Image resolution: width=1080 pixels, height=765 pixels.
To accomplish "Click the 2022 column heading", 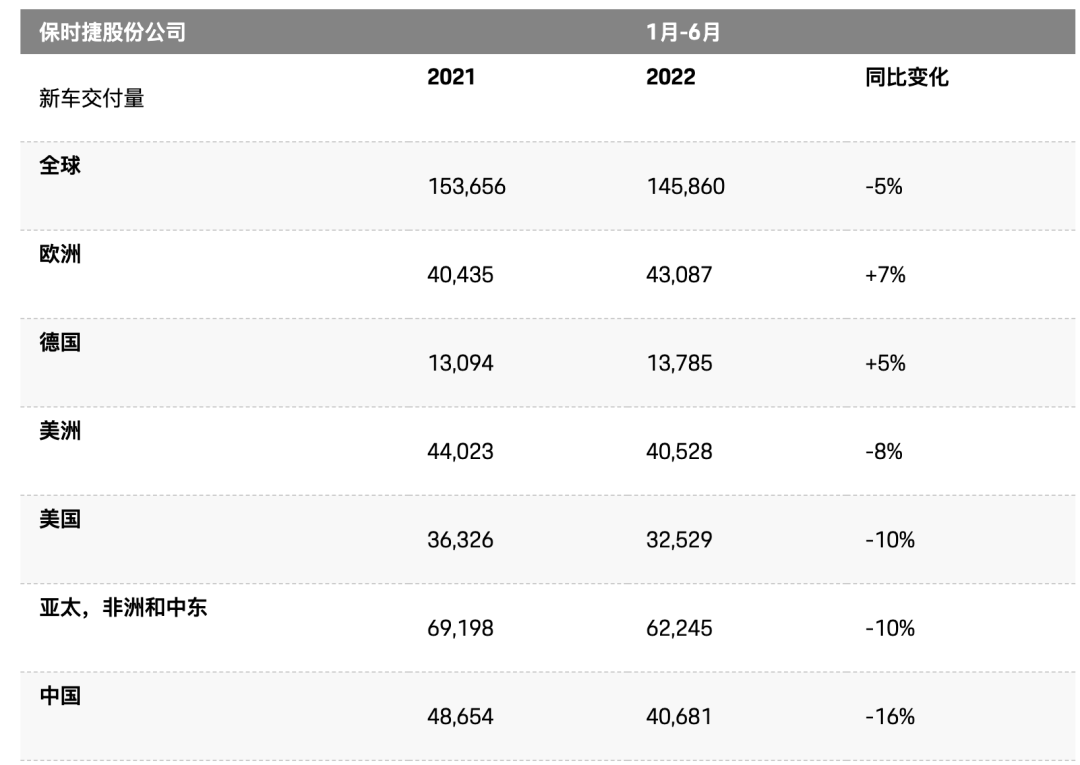I will point(670,78).
